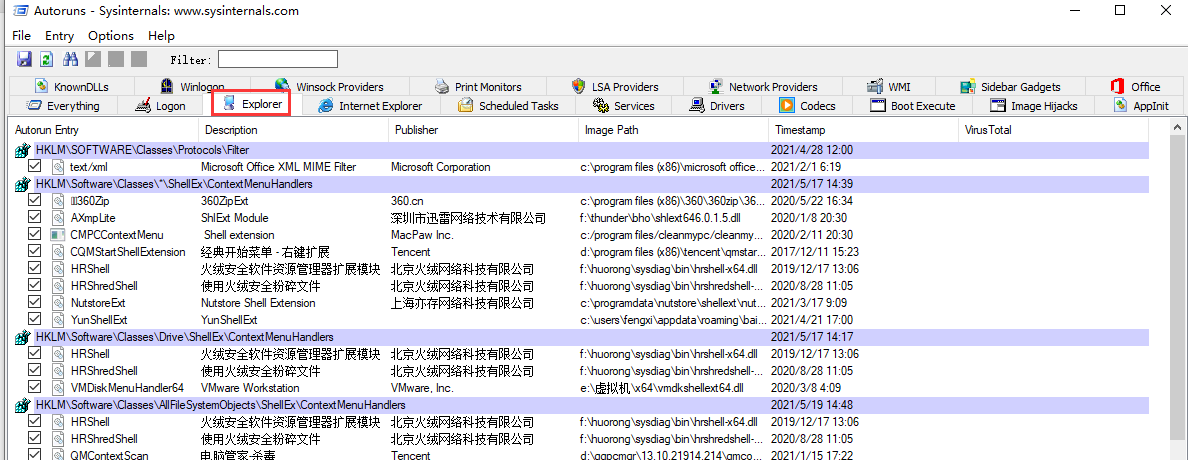Open the Network Providers tab

pyautogui.click(x=763, y=86)
